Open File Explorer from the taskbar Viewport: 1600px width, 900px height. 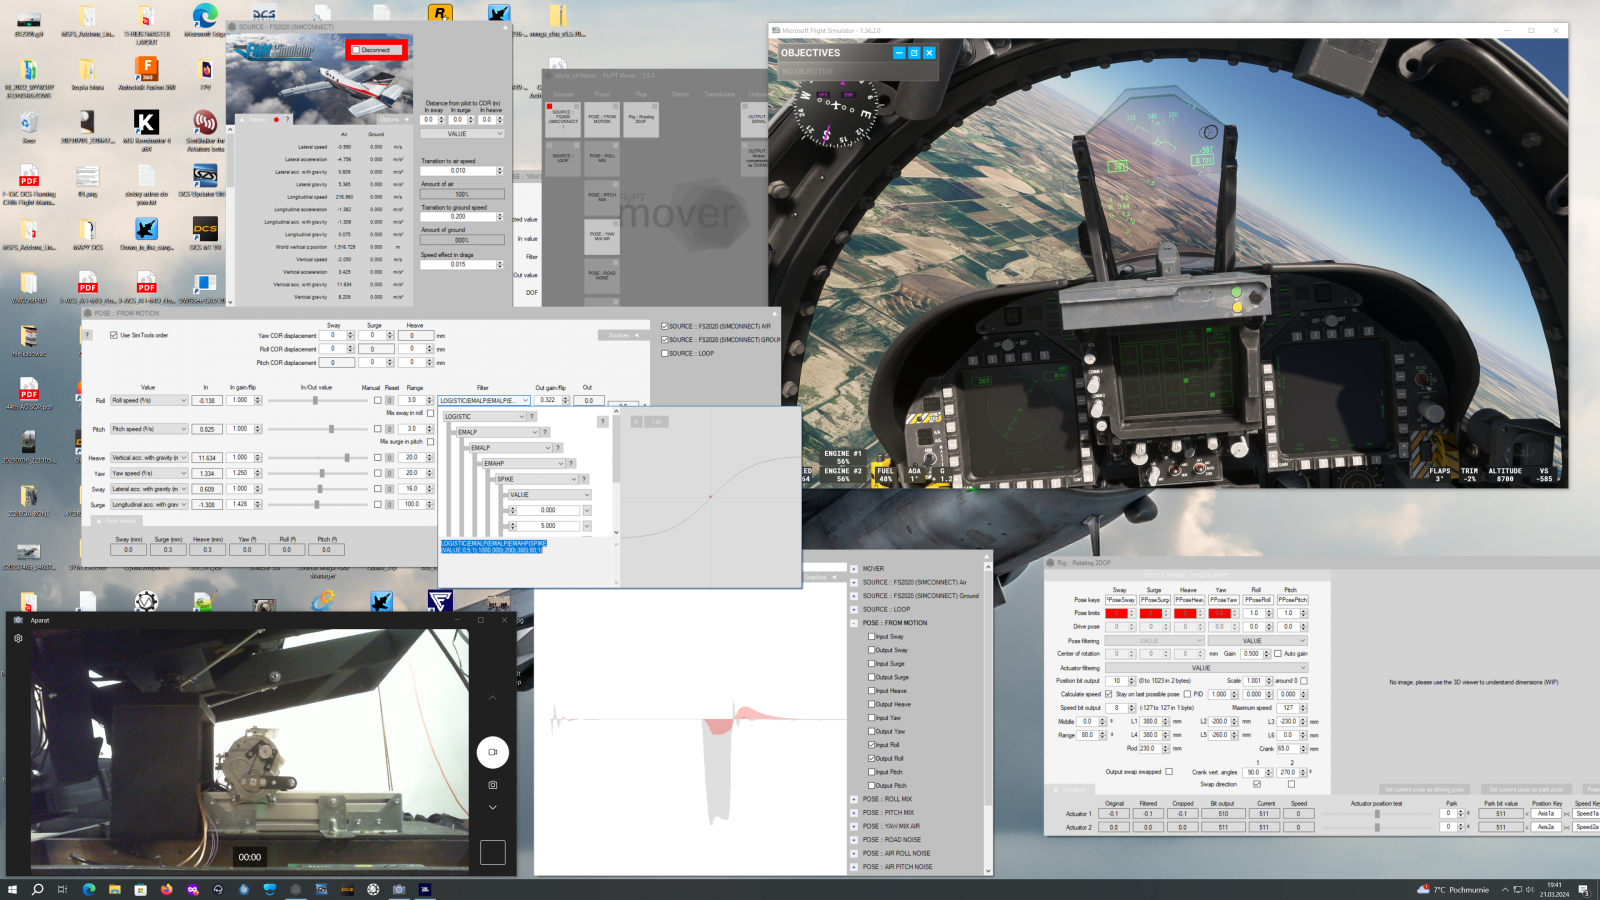[115, 889]
